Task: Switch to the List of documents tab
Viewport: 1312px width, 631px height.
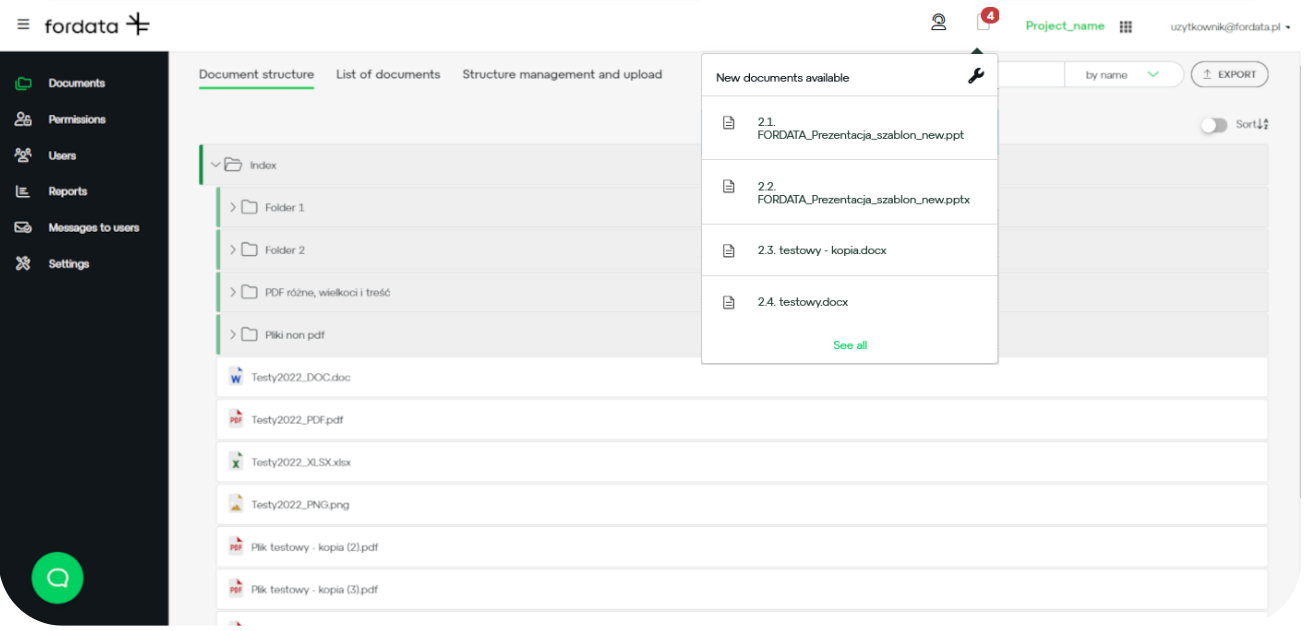Action: (388, 75)
